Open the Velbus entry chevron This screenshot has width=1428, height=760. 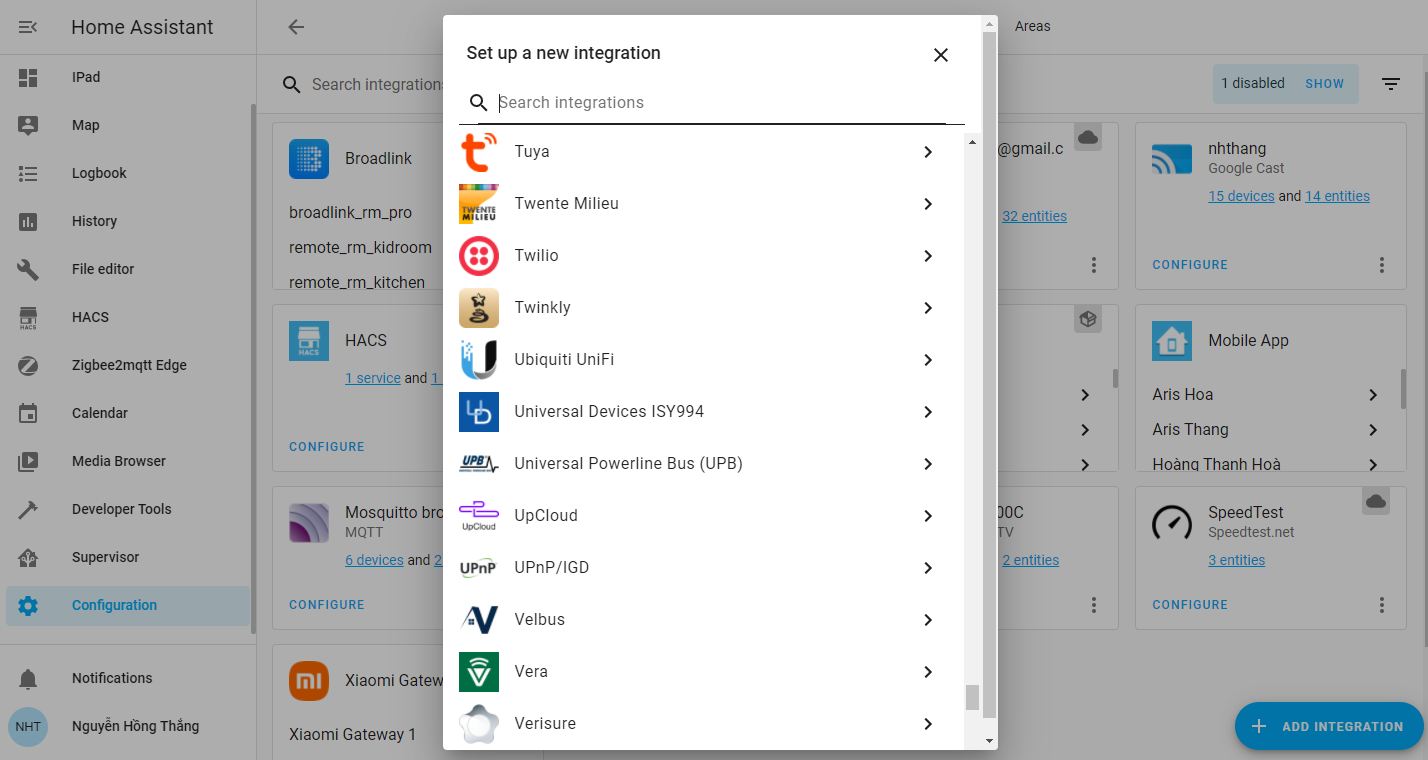tap(928, 620)
